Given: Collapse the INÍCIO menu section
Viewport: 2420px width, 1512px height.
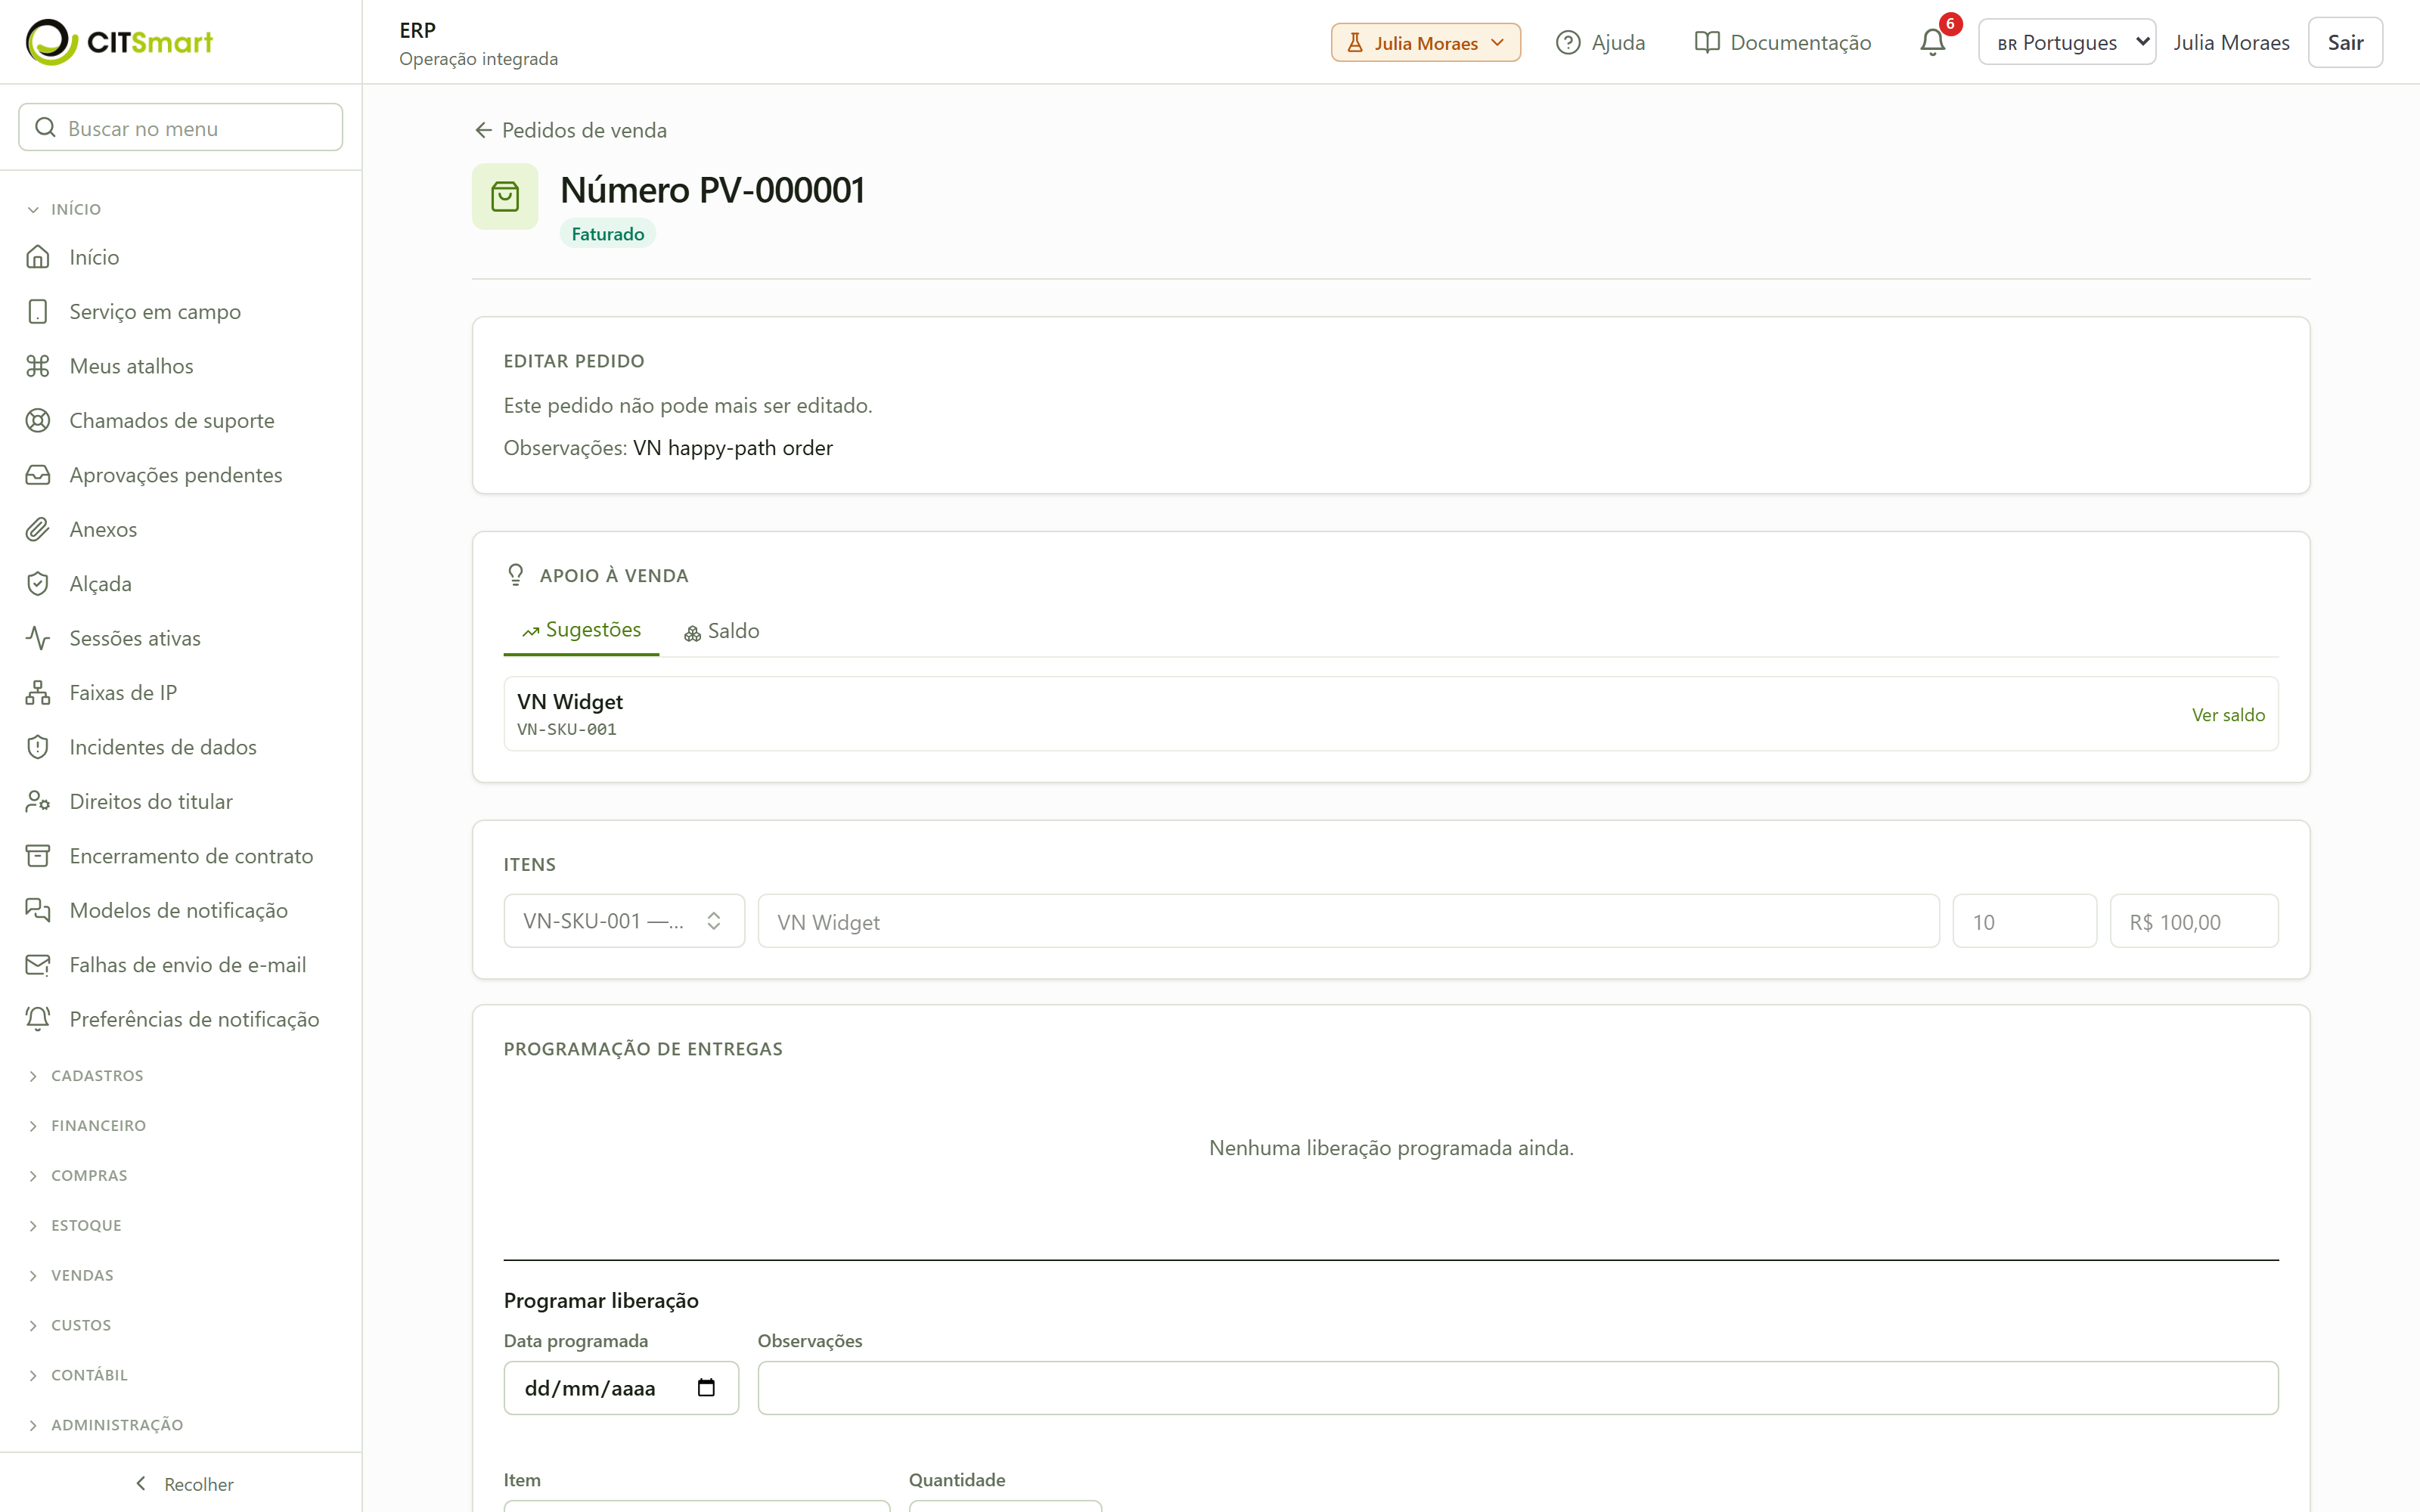Looking at the screenshot, I should point(64,209).
